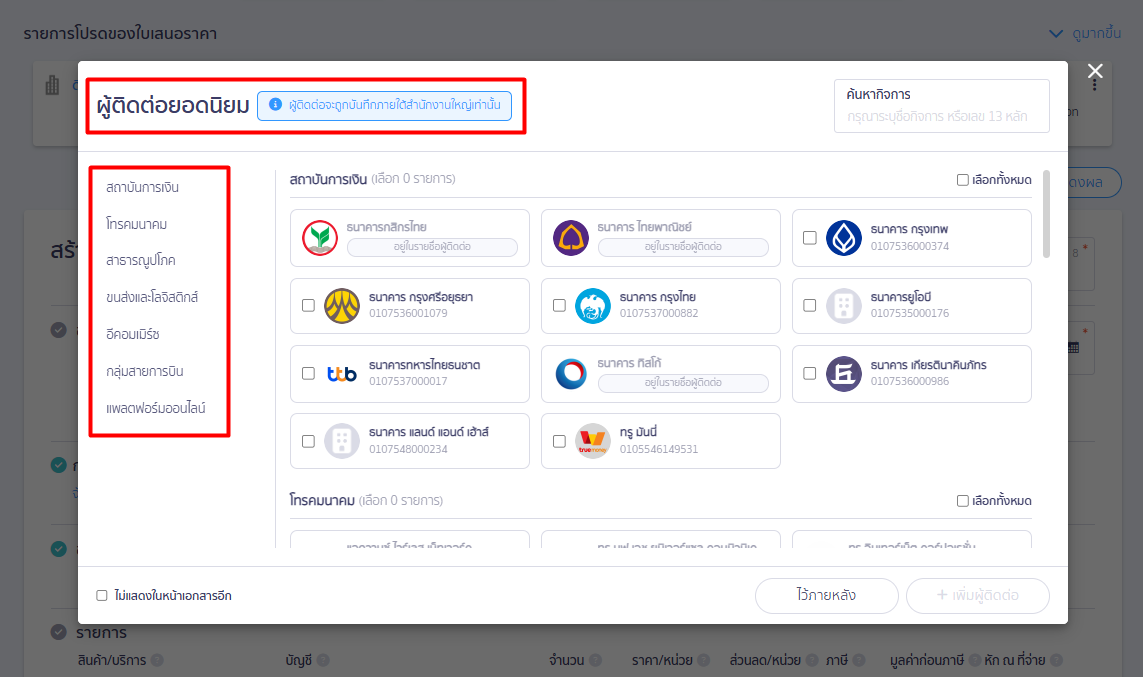This screenshot has height=677, width=1143.
Task: Click the Krungthai Bank bird logo
Action: [593, 306]
